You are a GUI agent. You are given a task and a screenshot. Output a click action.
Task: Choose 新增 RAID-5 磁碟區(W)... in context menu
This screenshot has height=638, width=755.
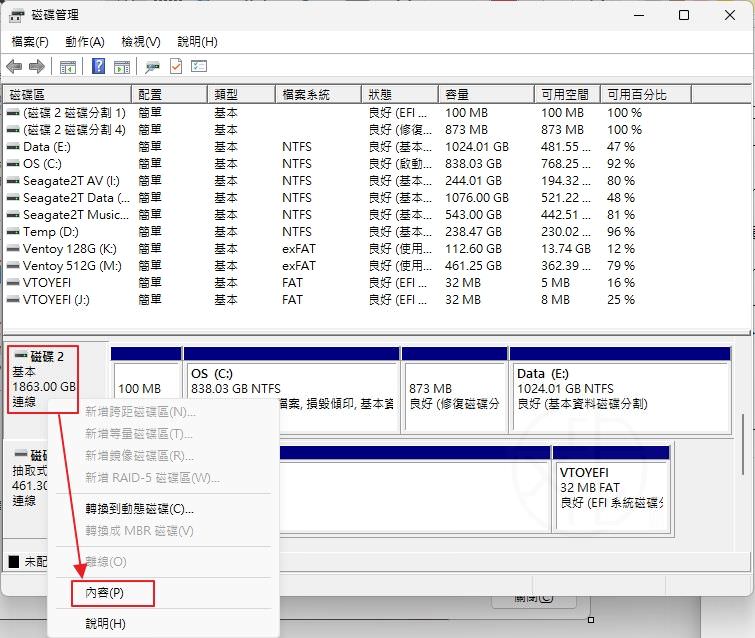pyautogui.click(x=152, y=478)
